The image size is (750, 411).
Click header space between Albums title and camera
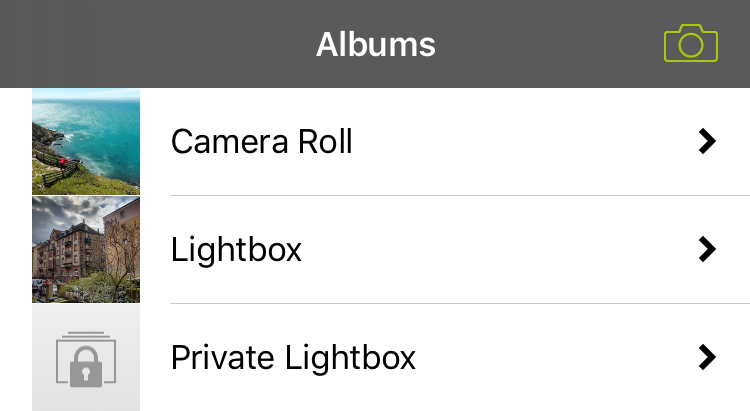tap(550, 44)
